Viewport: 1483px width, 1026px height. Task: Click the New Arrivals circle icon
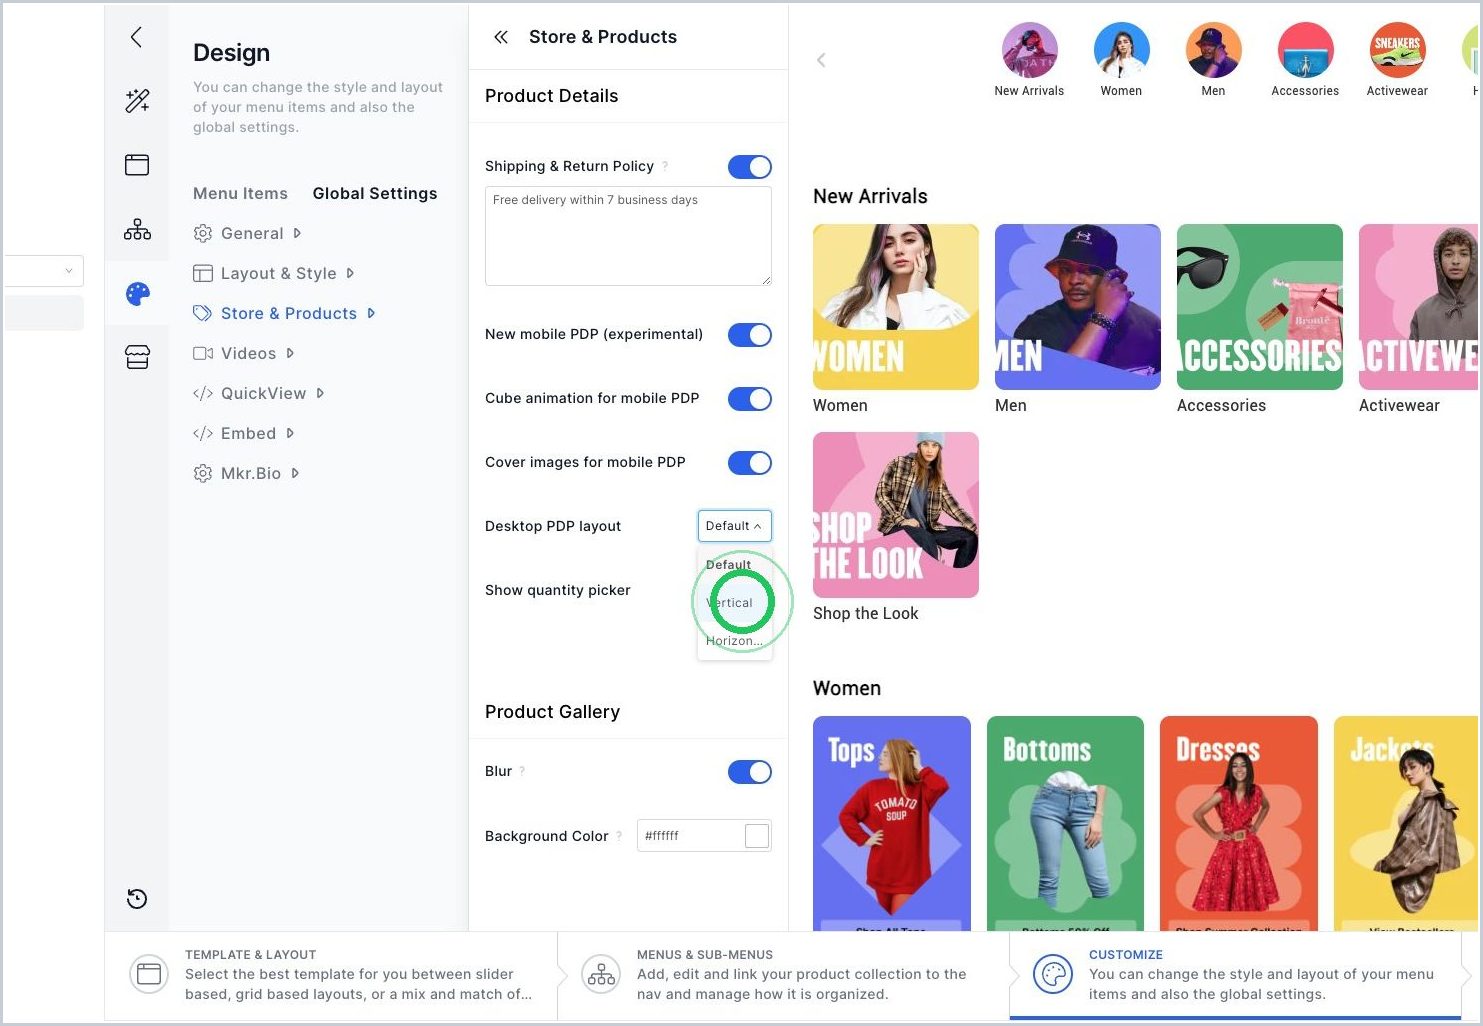pyautogui.click(x=1029, y=50)
